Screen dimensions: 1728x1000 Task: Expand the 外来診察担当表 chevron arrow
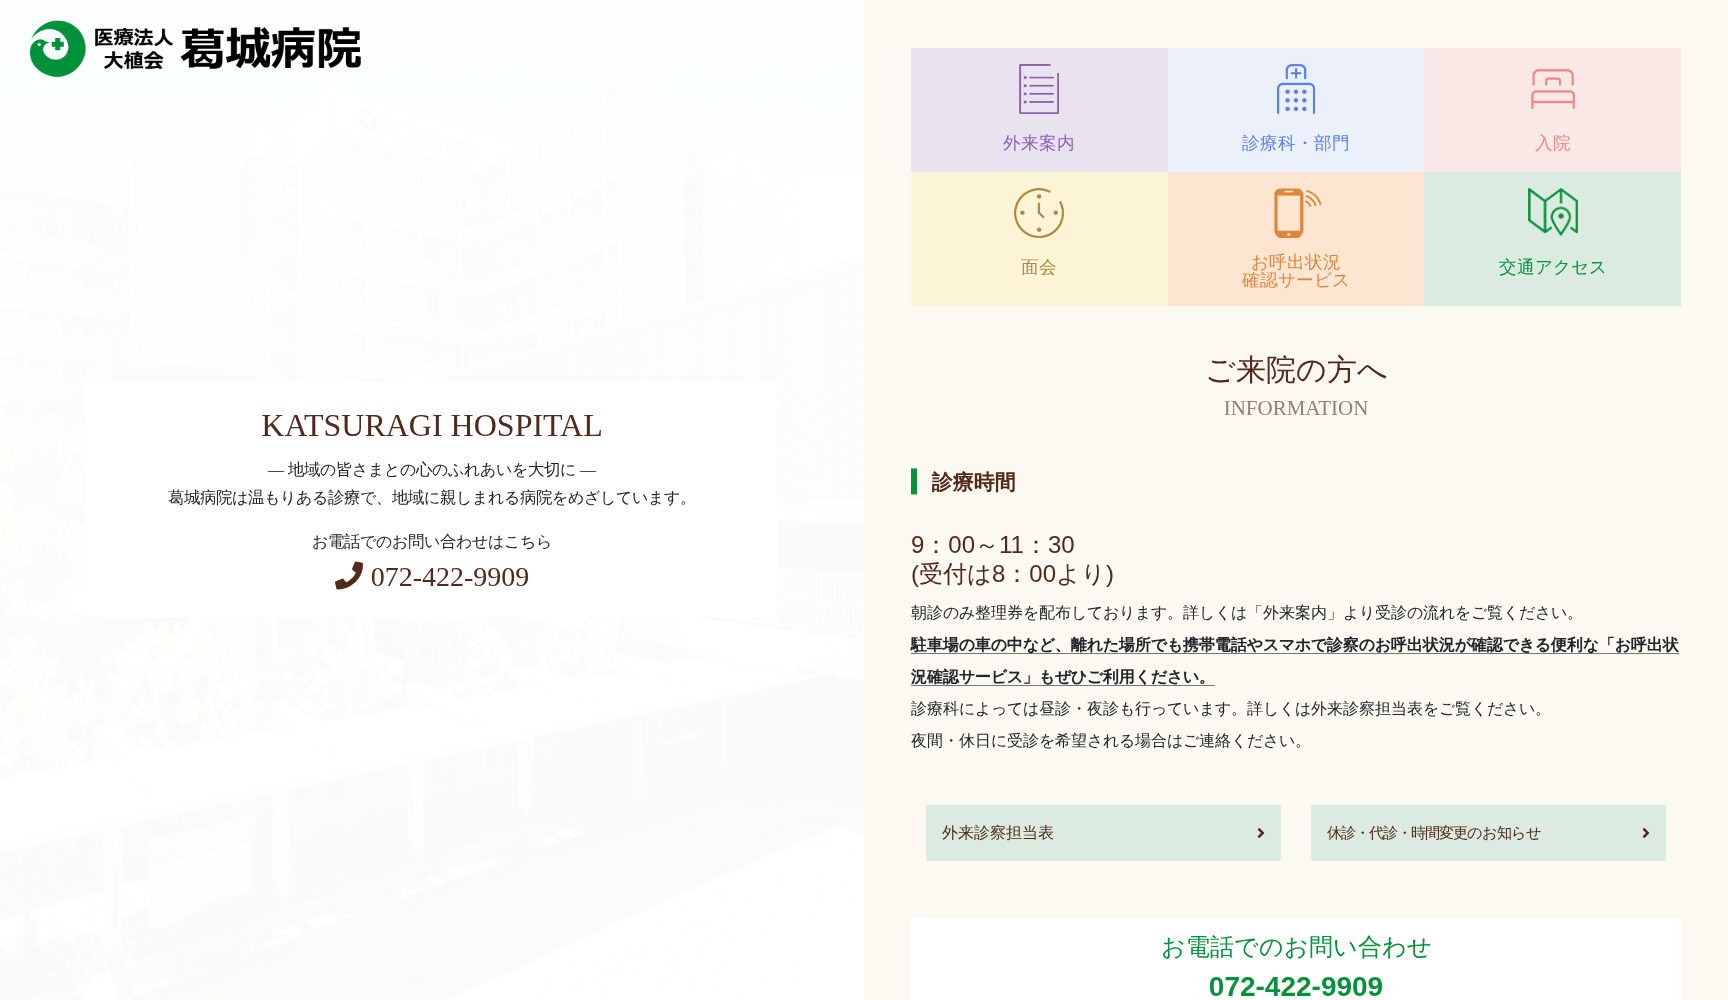tap(1259, 832)
